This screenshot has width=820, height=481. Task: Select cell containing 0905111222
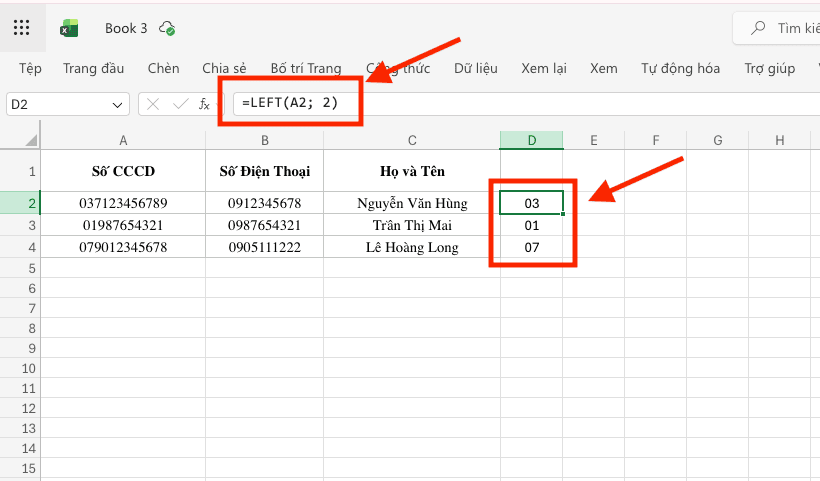pos(265,247)
